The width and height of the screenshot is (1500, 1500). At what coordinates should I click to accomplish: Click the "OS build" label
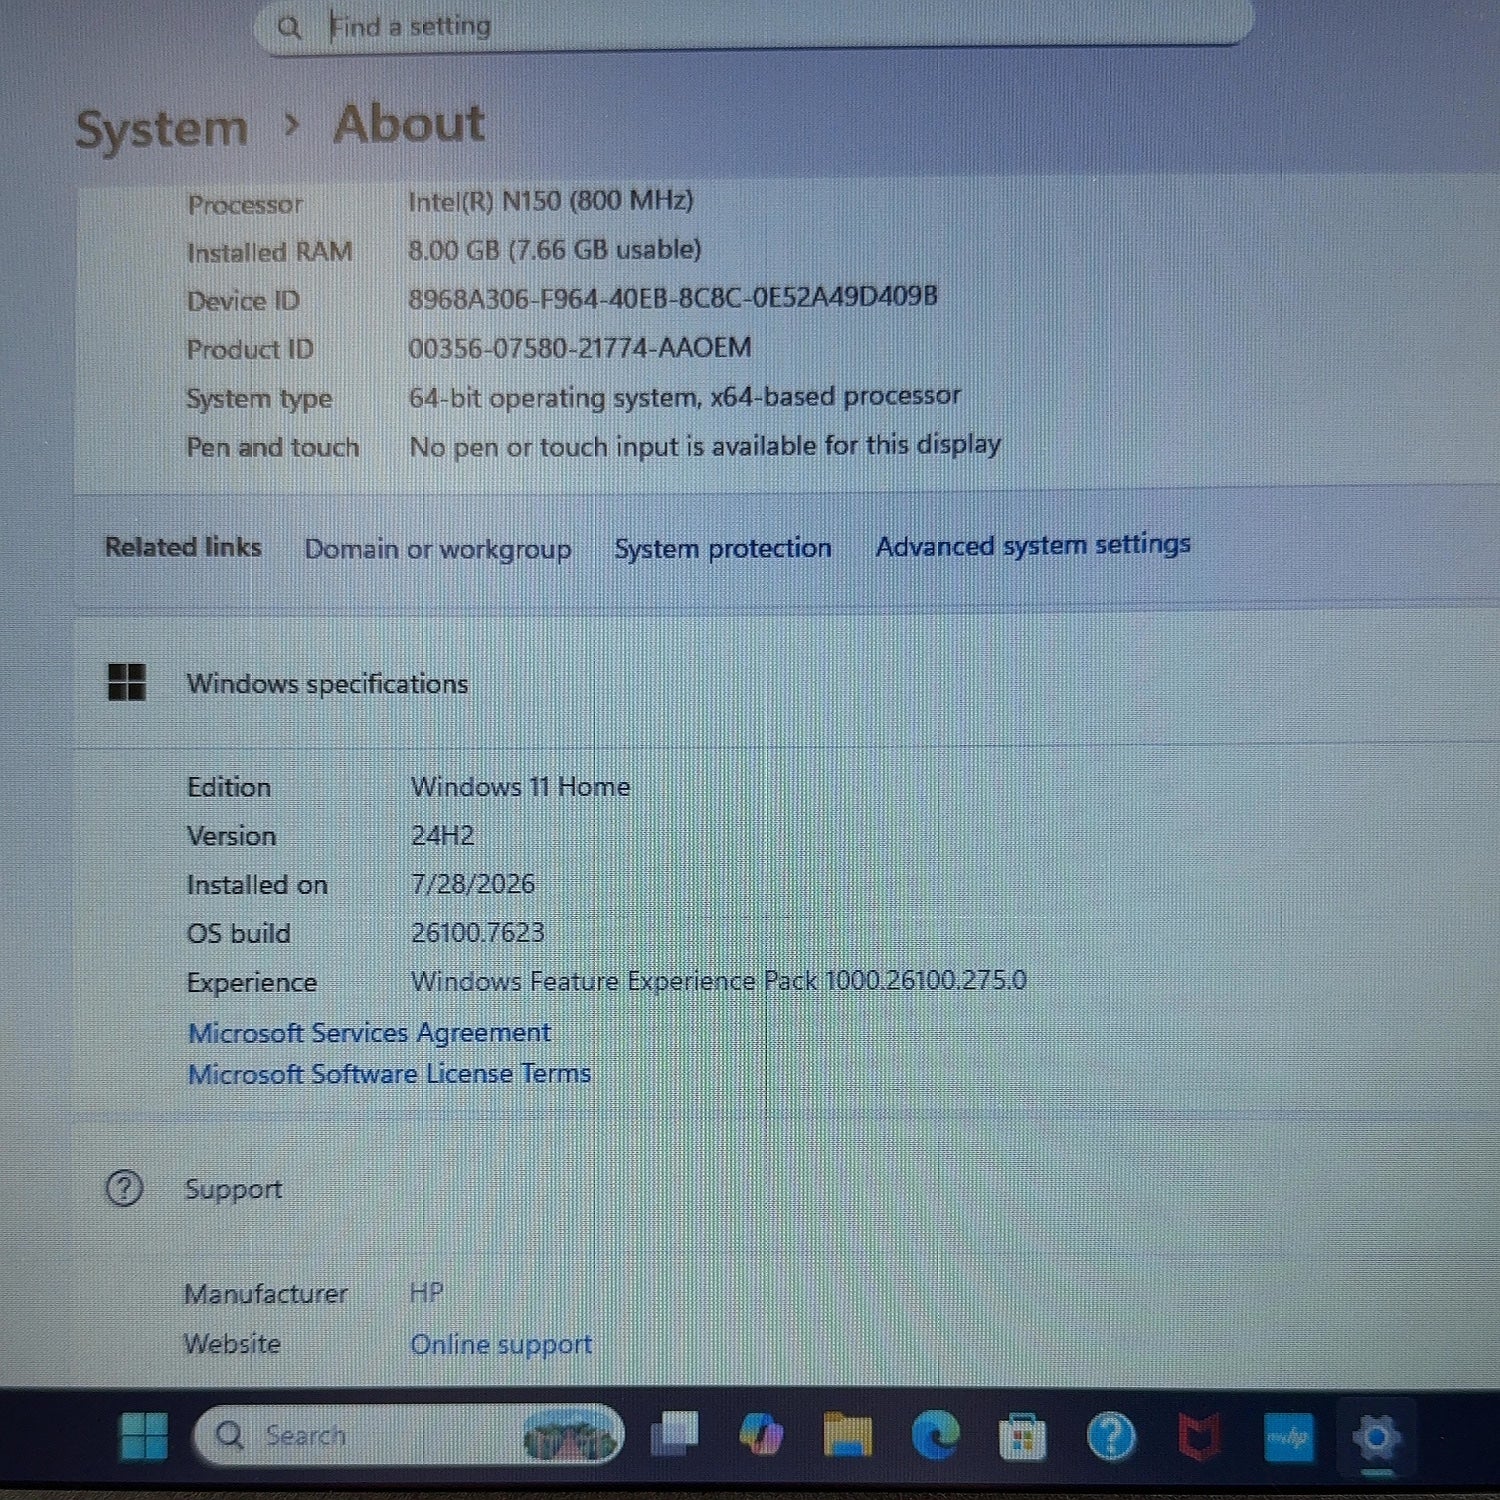[x=239, y=933]
